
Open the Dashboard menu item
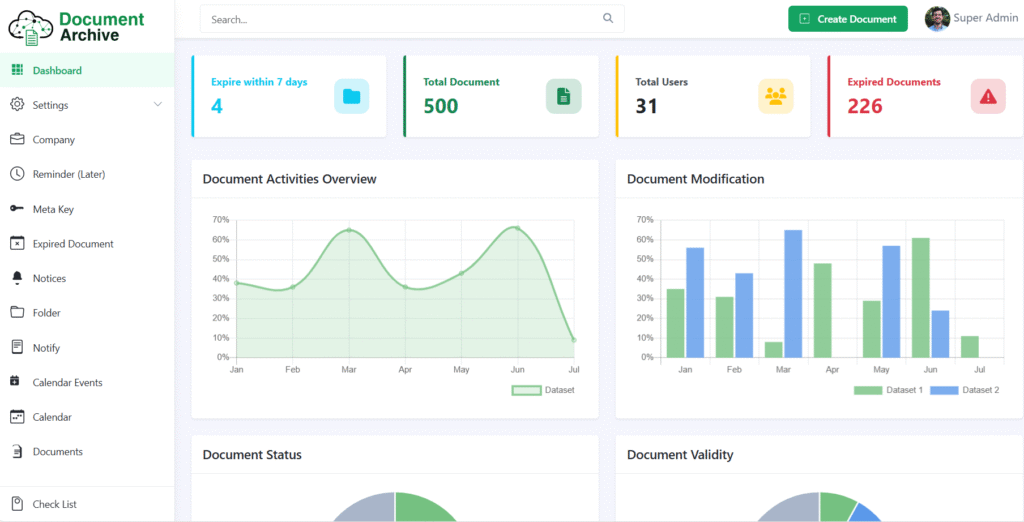87,70
